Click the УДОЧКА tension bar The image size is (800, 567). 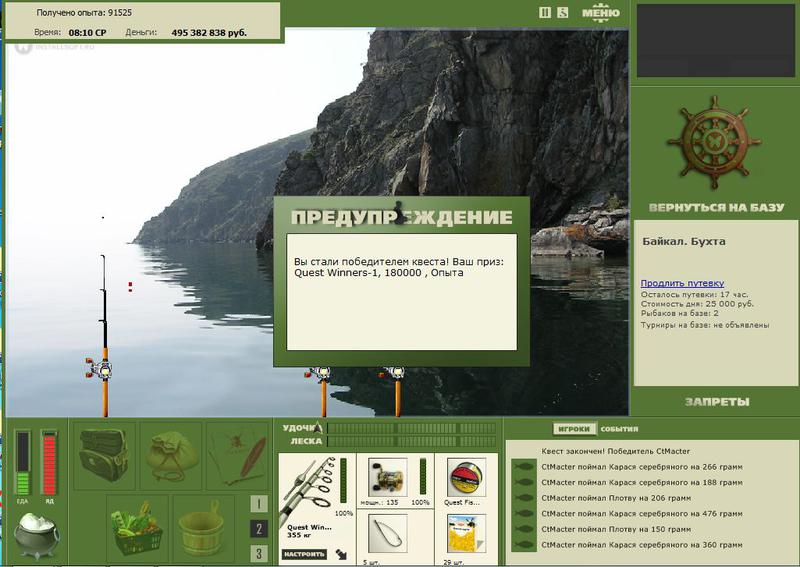[x=411, y=428]
